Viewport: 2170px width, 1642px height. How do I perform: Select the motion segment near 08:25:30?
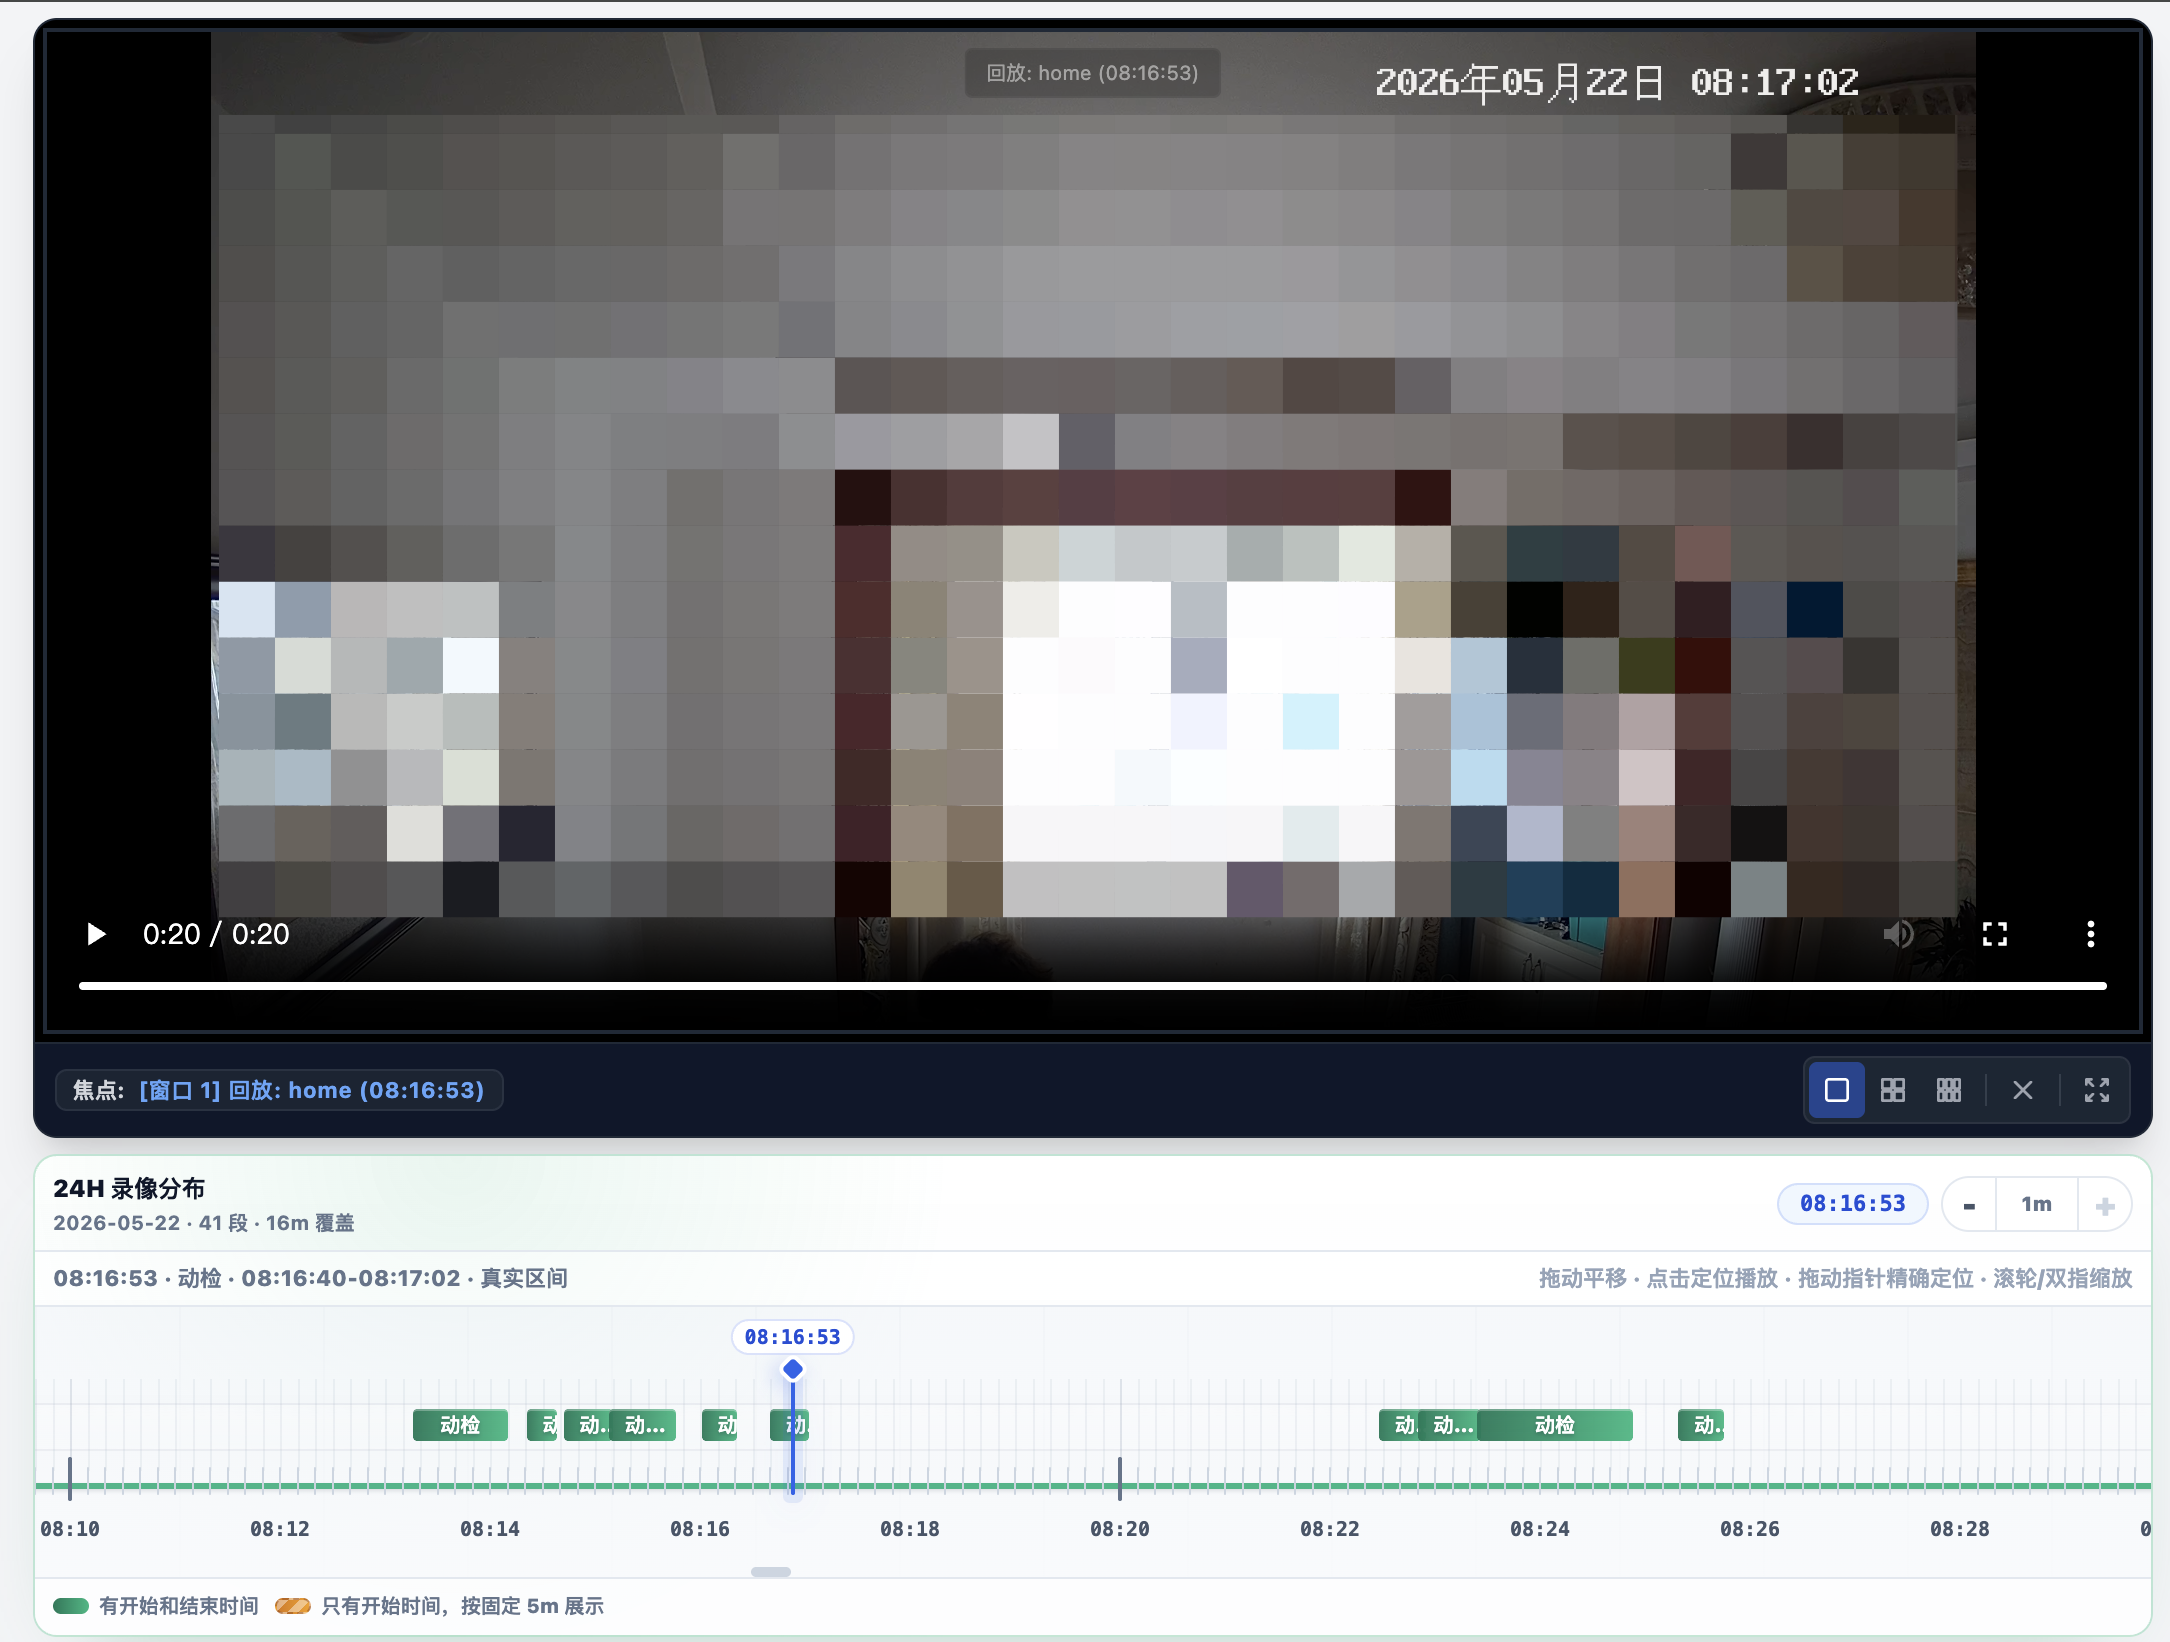click(x=1701, y=1425)
